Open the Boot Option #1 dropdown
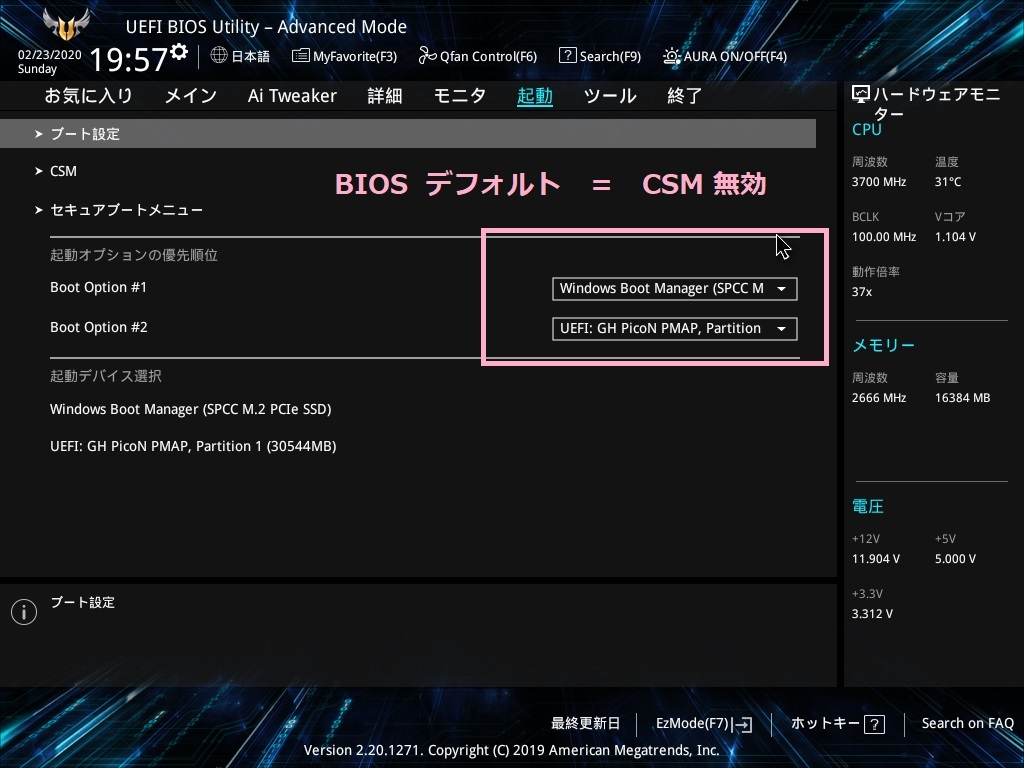 675,289
